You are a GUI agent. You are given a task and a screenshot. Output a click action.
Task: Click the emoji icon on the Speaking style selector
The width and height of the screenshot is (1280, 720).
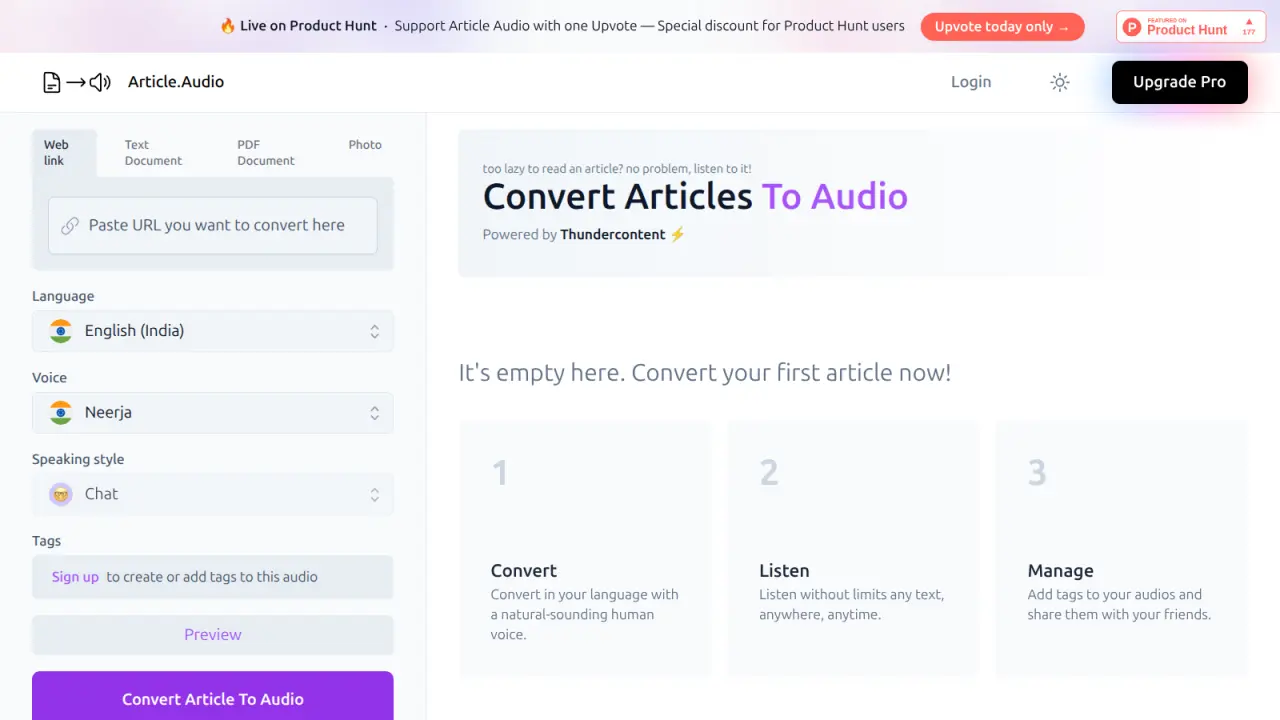[x=61, y=494]
